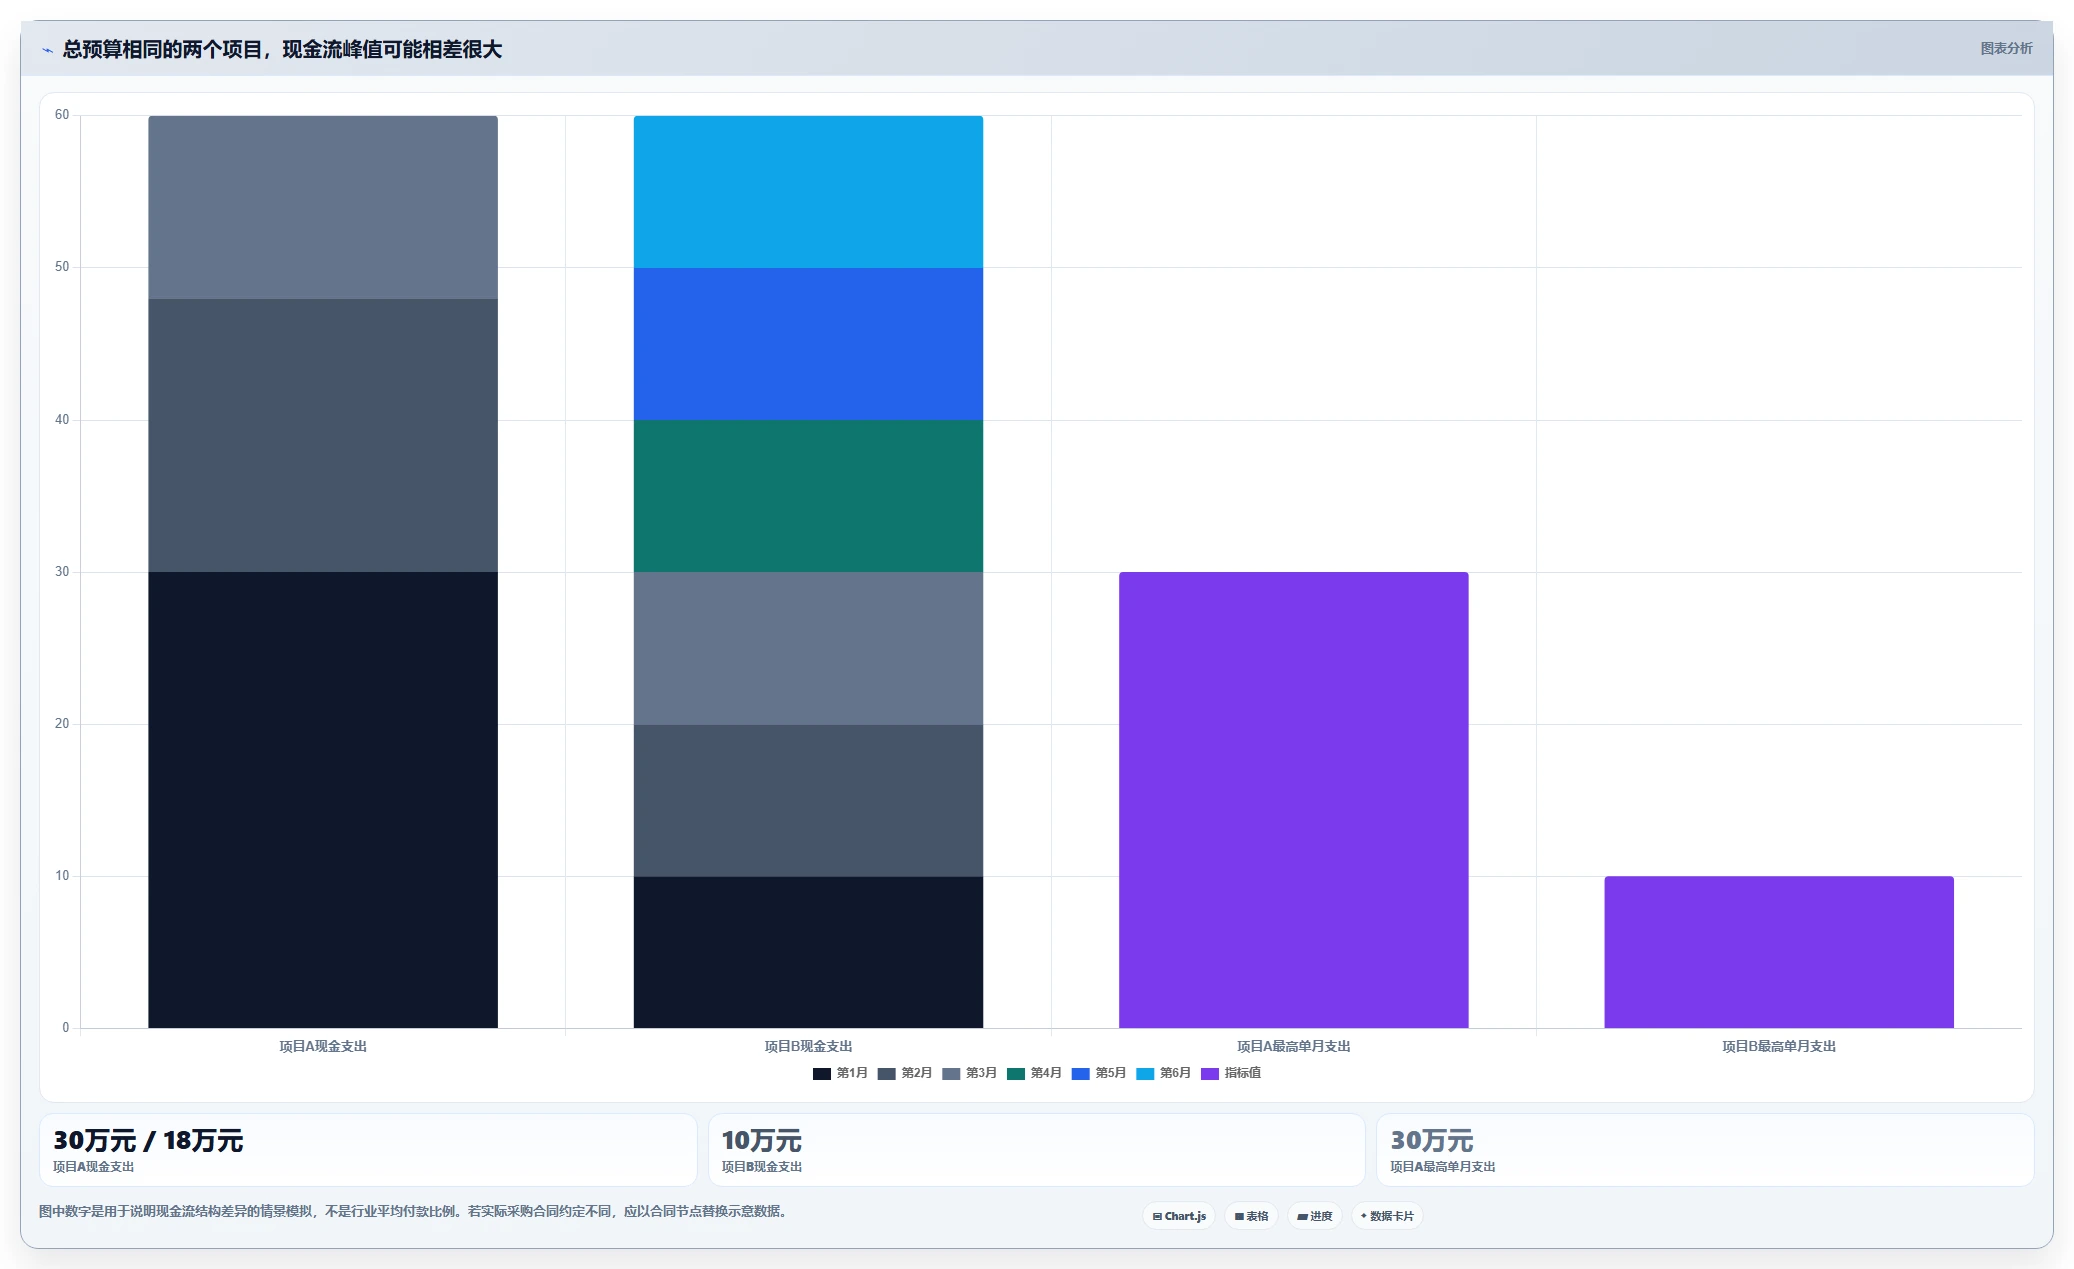Viewport: 2074px width, 1269px height.
Task: Toggle the 第5月 legend series
Action: point(1099,1073)
